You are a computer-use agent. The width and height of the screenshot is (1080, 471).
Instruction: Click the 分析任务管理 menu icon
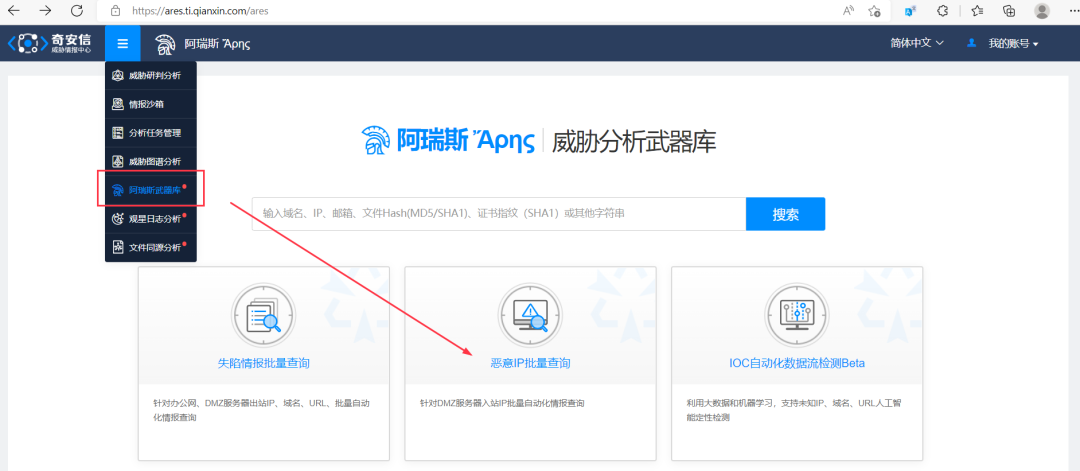pyautogui.click(x=118, y=132)
